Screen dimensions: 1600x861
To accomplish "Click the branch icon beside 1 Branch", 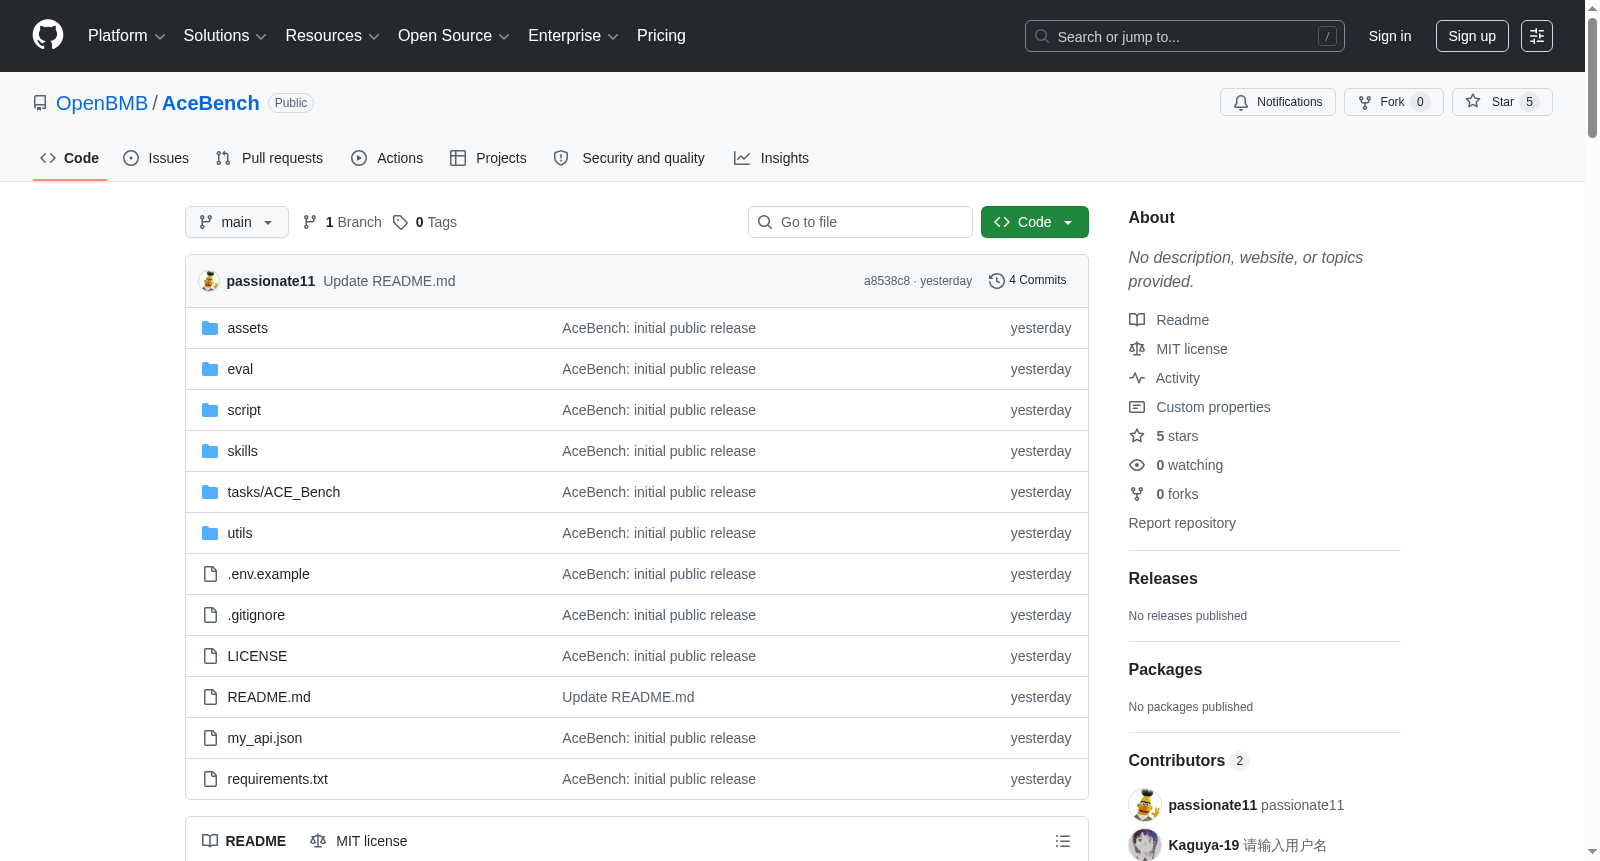I will pyautogui.click(x=310, y=222).
